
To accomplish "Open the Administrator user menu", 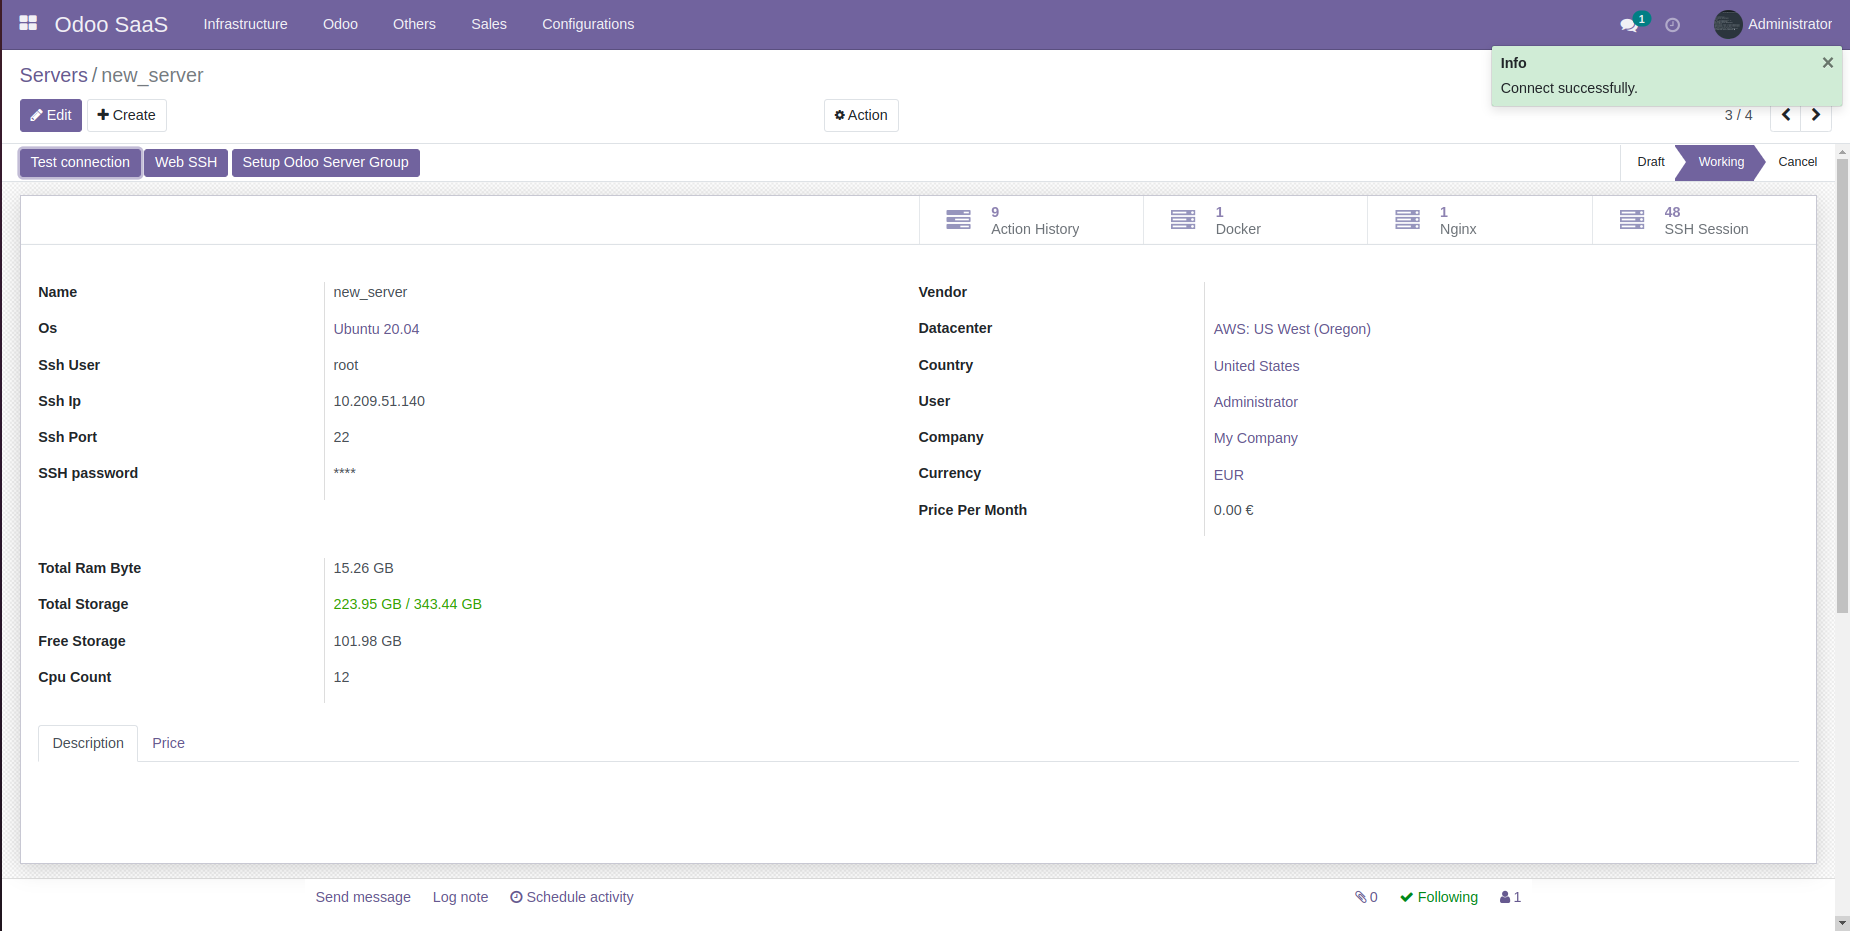I will 1773,24.
